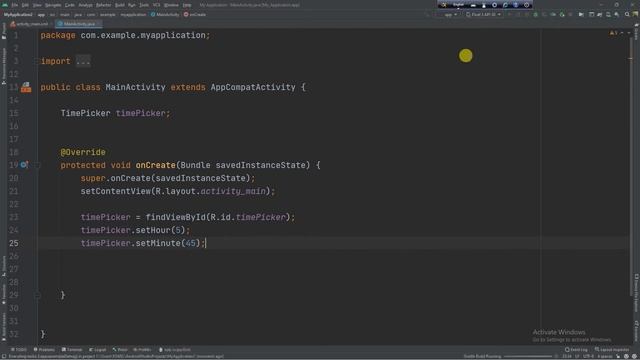
Task: Click the cursor position indicator in the status bar
Action: tap(567, 356)
